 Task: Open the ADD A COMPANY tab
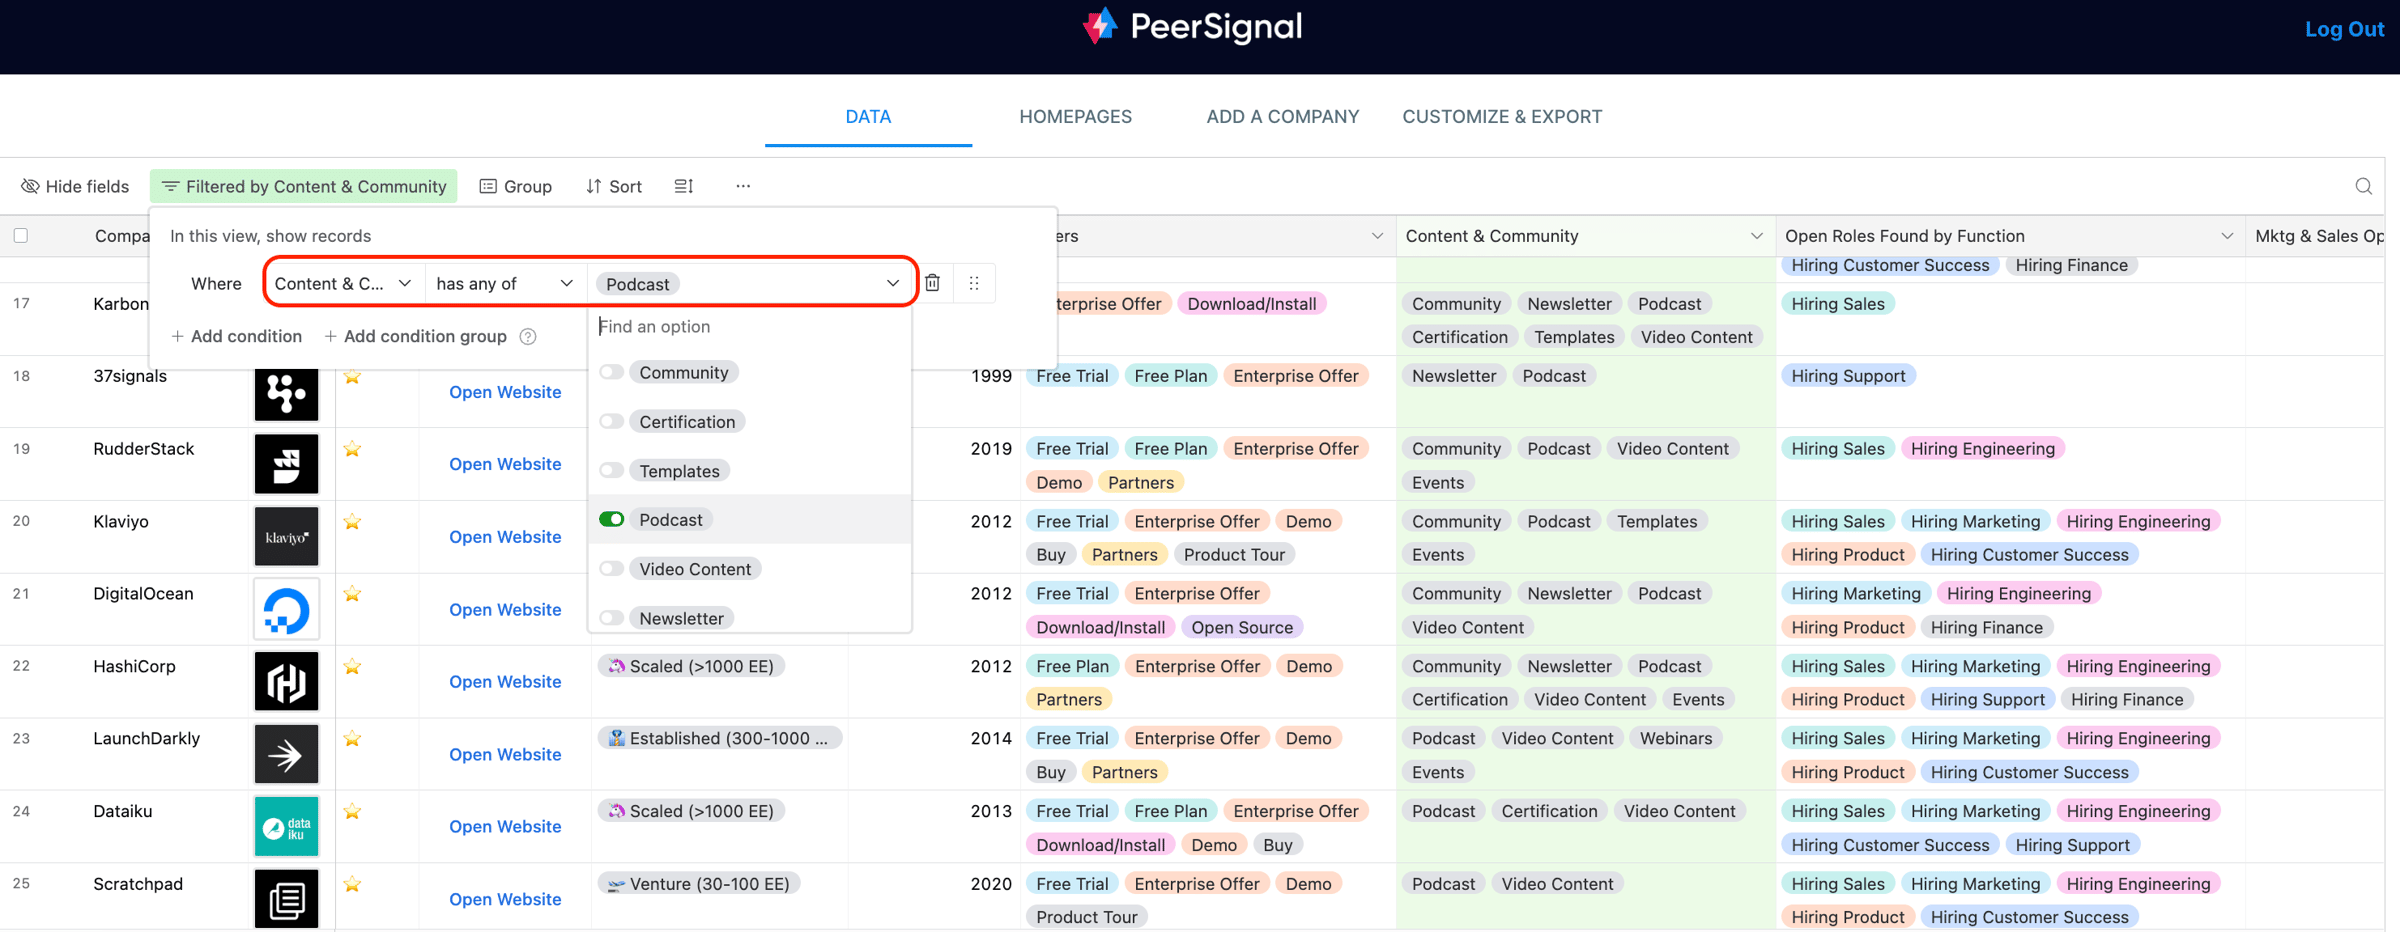[1282, 116]
